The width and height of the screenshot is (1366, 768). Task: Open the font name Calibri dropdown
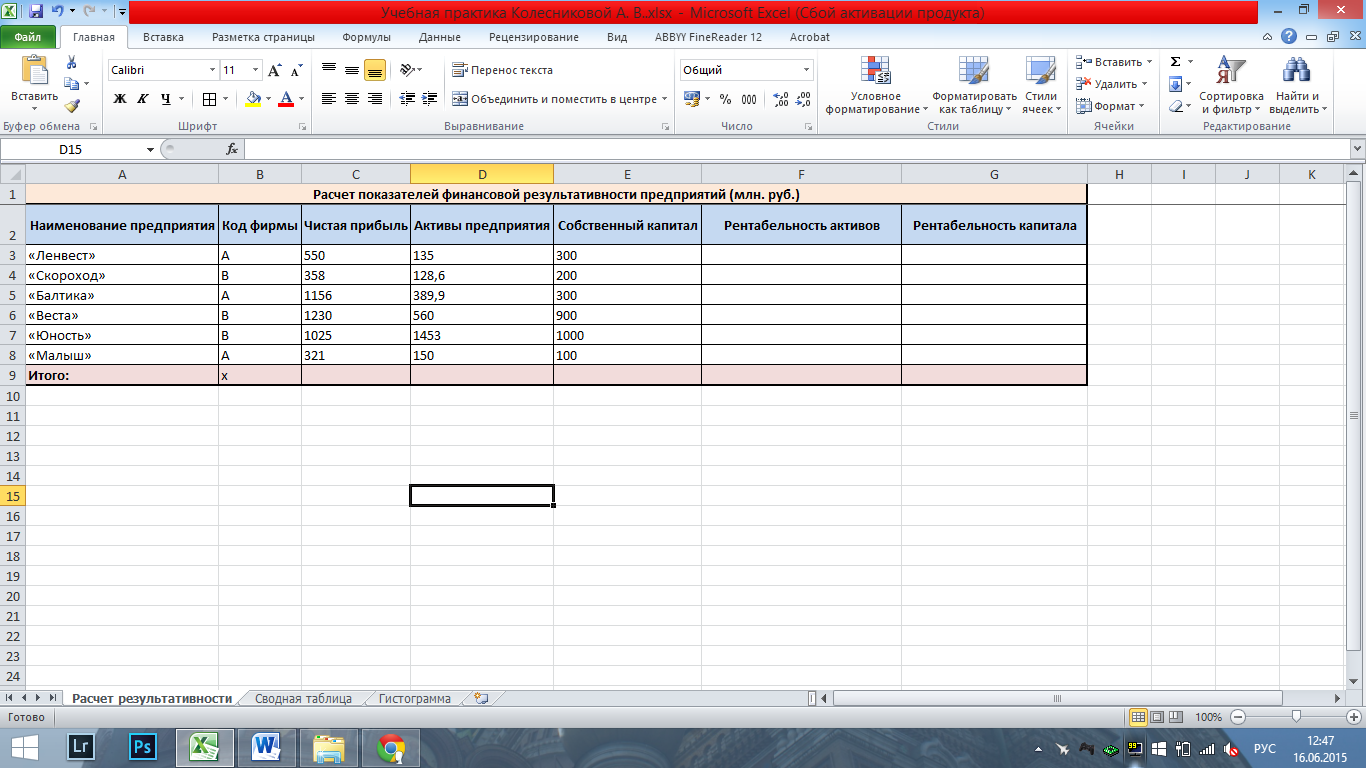pyautogui.click(x=212, y=70)
